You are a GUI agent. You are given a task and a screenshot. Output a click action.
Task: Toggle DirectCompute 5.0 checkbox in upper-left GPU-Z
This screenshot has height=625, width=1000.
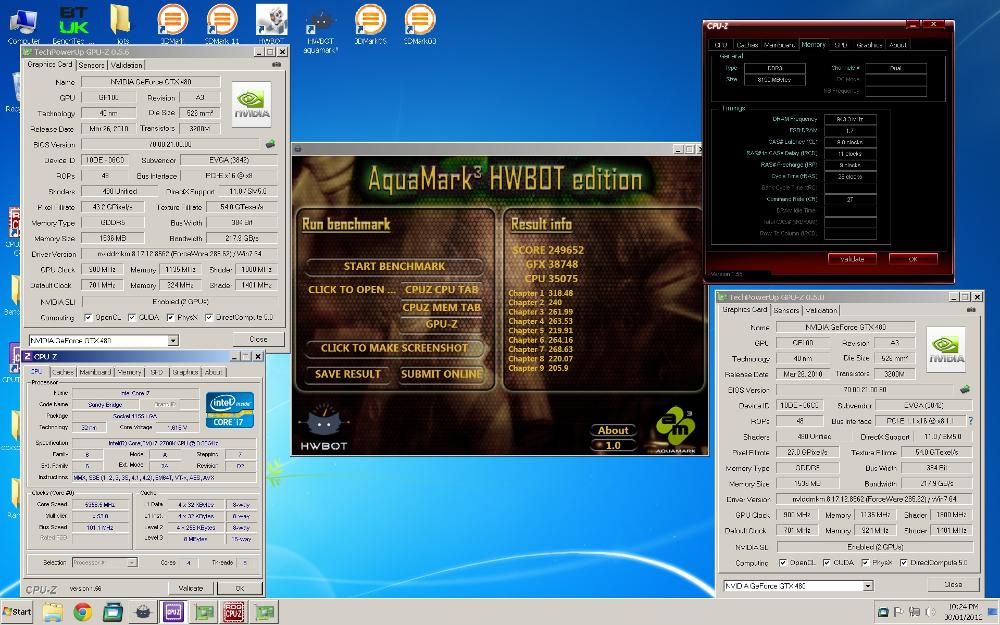point(209,317)
